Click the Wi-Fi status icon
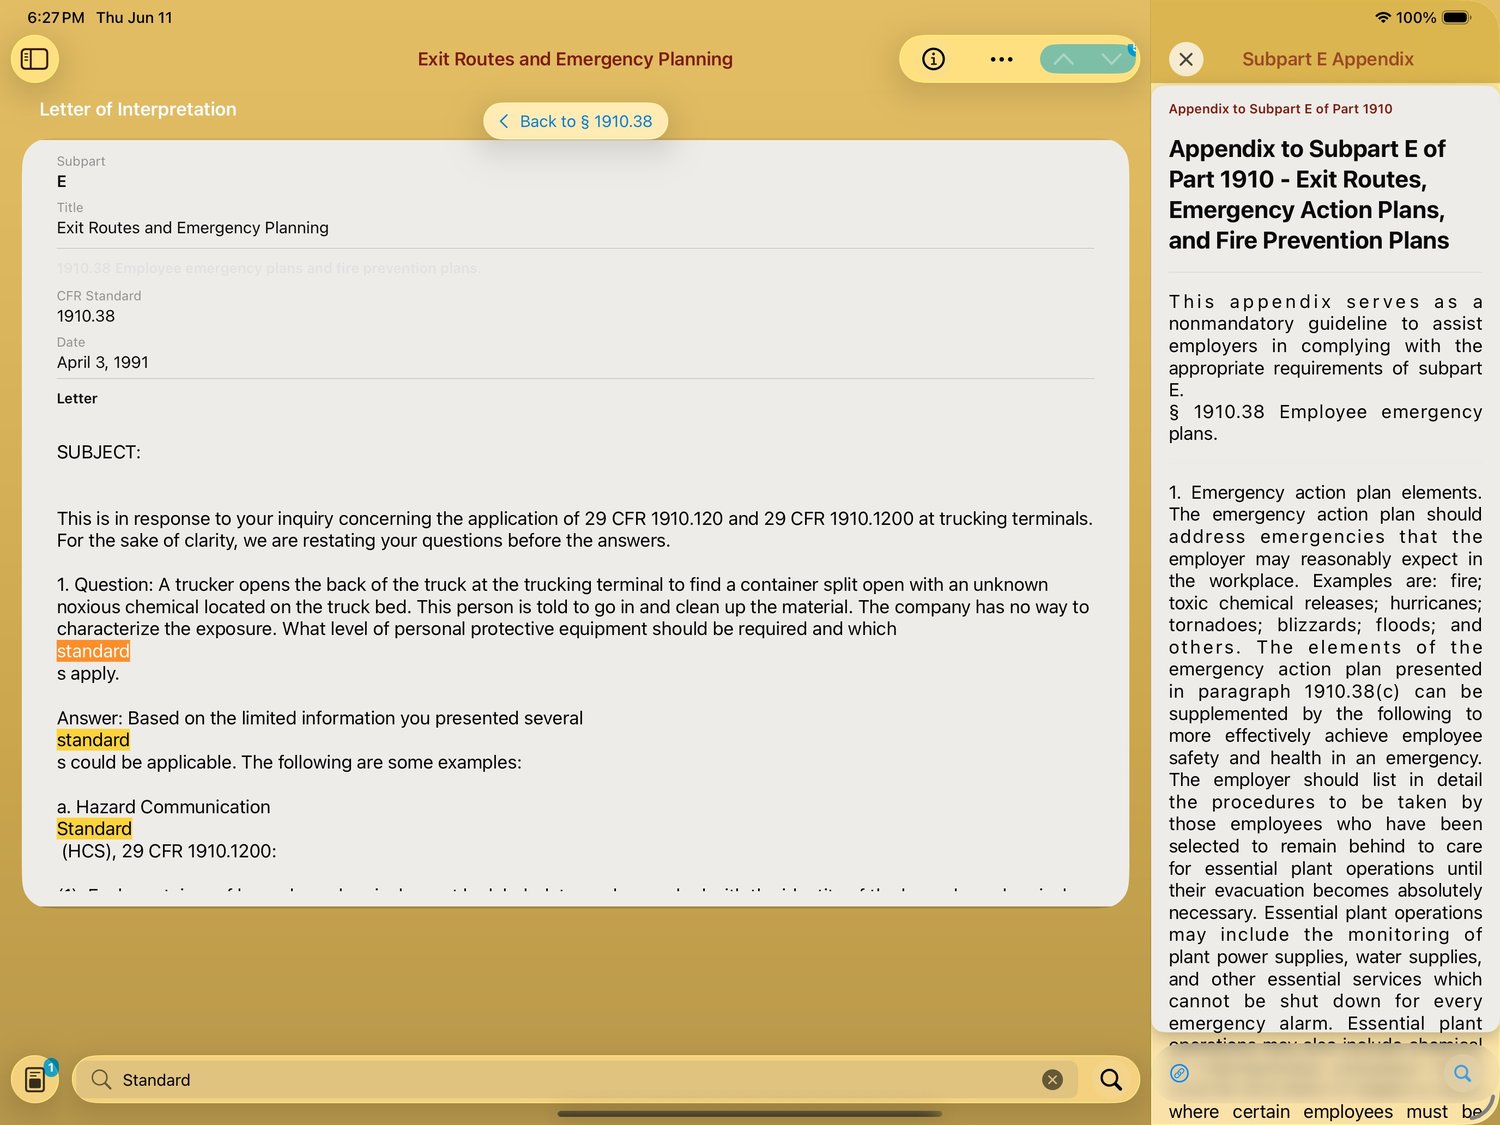1500x1125 pixels. tap(1383, 17)
